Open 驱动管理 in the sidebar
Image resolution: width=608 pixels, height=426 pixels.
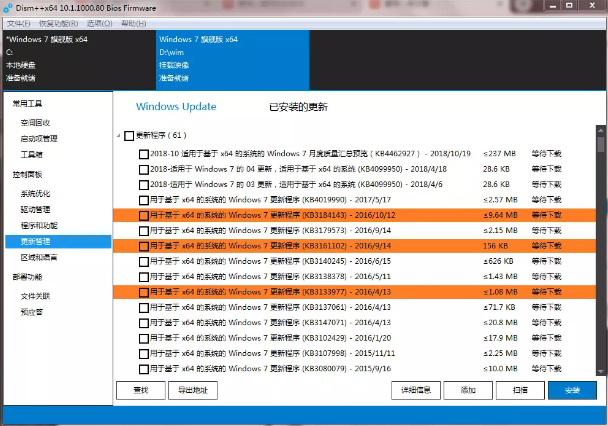(x=35, y=210)
